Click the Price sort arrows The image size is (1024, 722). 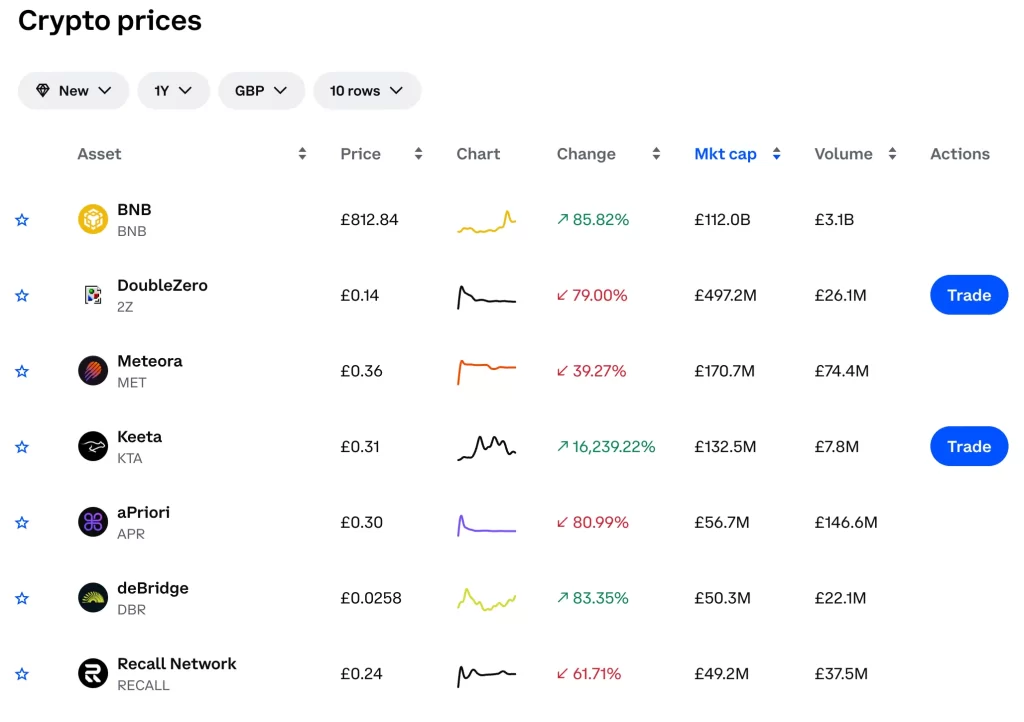[419, 154]
